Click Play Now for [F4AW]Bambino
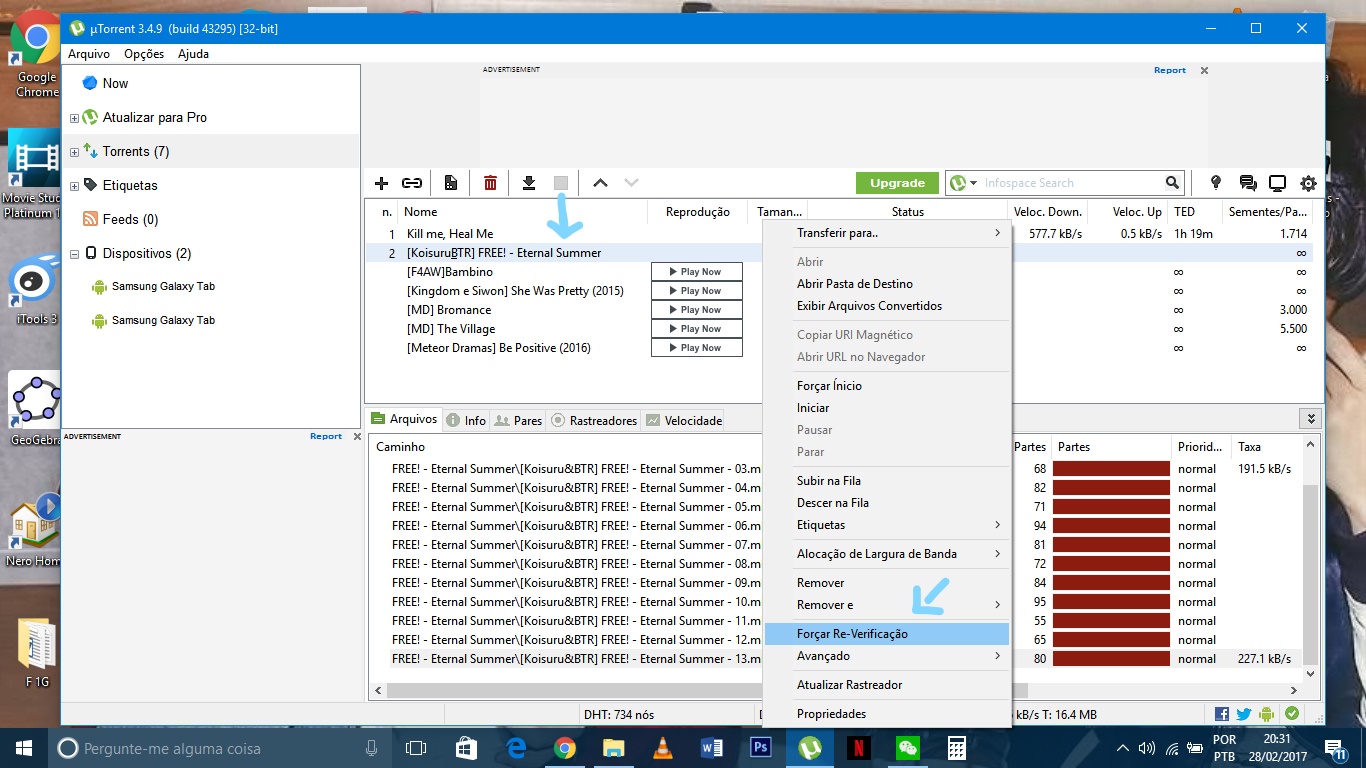 (x=697, y=272)
